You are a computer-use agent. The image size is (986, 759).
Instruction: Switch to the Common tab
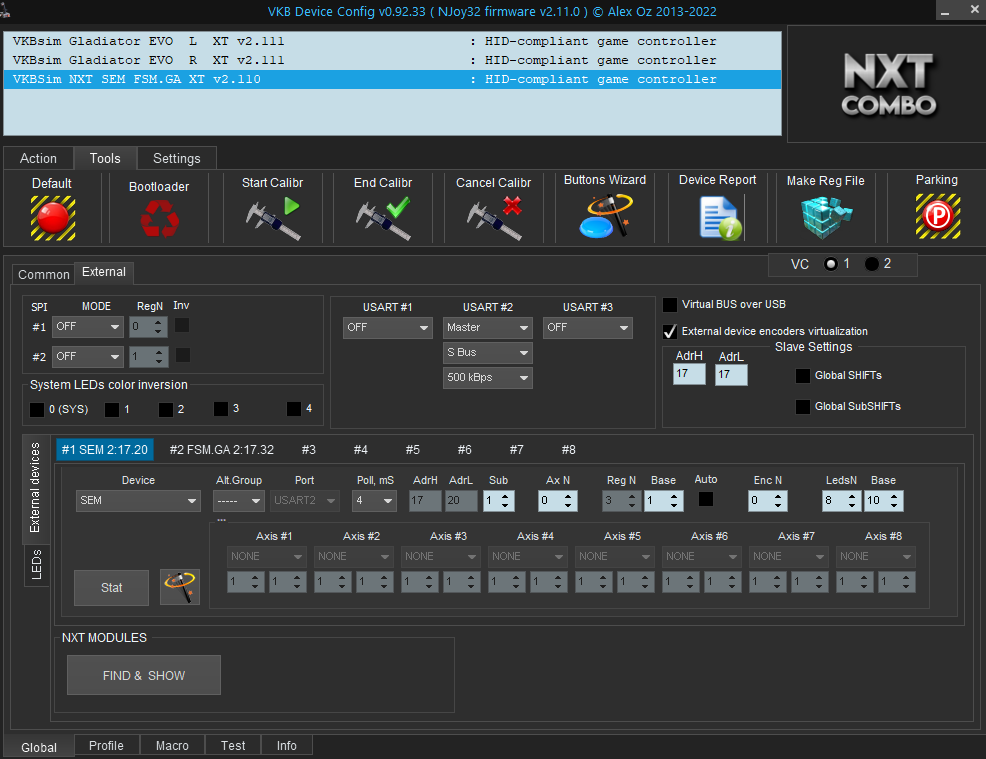coord(43,275)
